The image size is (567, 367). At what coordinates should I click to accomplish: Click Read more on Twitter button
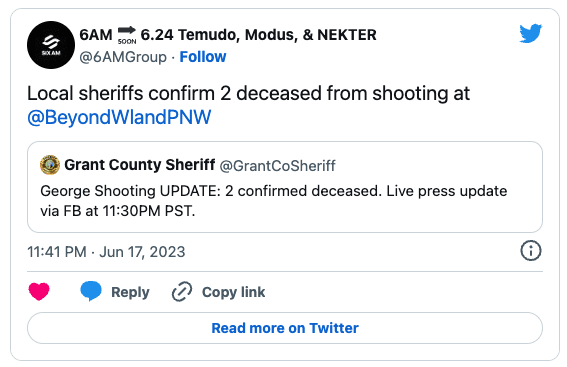tap(285, 328)
